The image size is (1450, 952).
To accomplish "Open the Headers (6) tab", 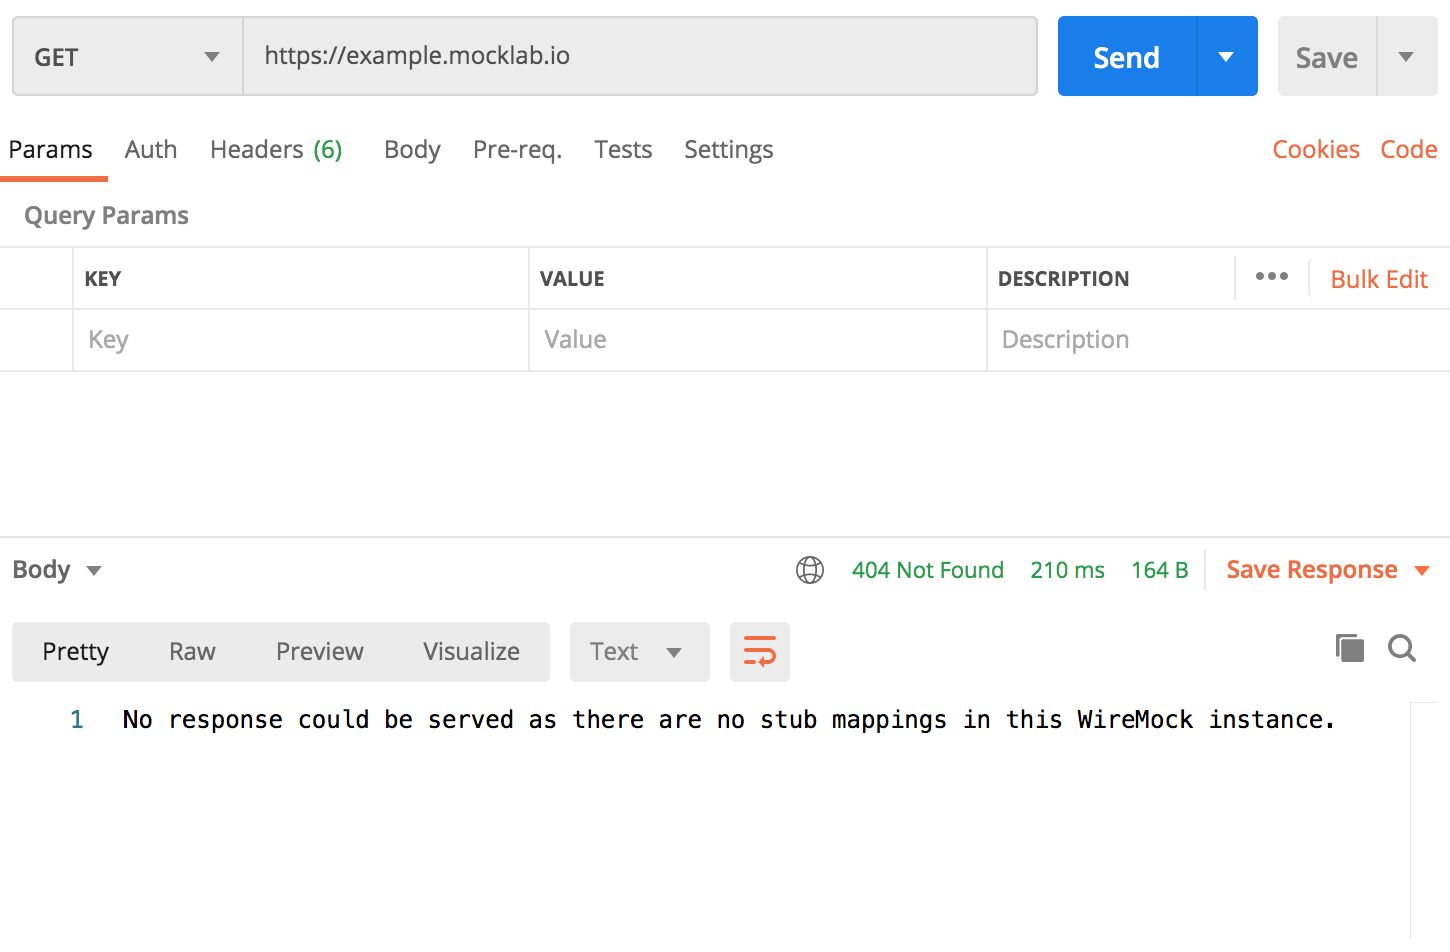I will tap(276, 150).
